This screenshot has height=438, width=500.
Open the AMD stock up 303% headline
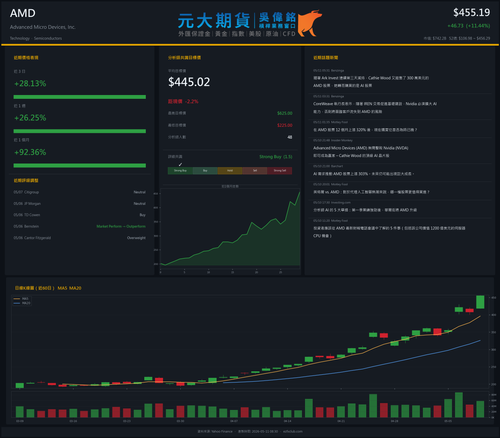(x=363, y=174)
